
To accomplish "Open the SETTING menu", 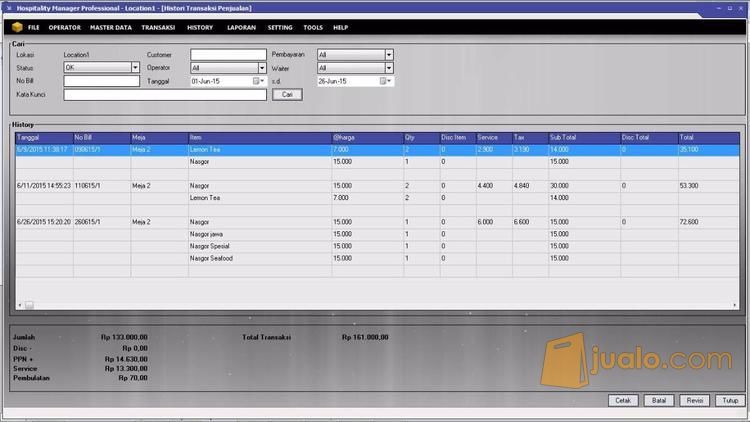I will pos(280,28).
